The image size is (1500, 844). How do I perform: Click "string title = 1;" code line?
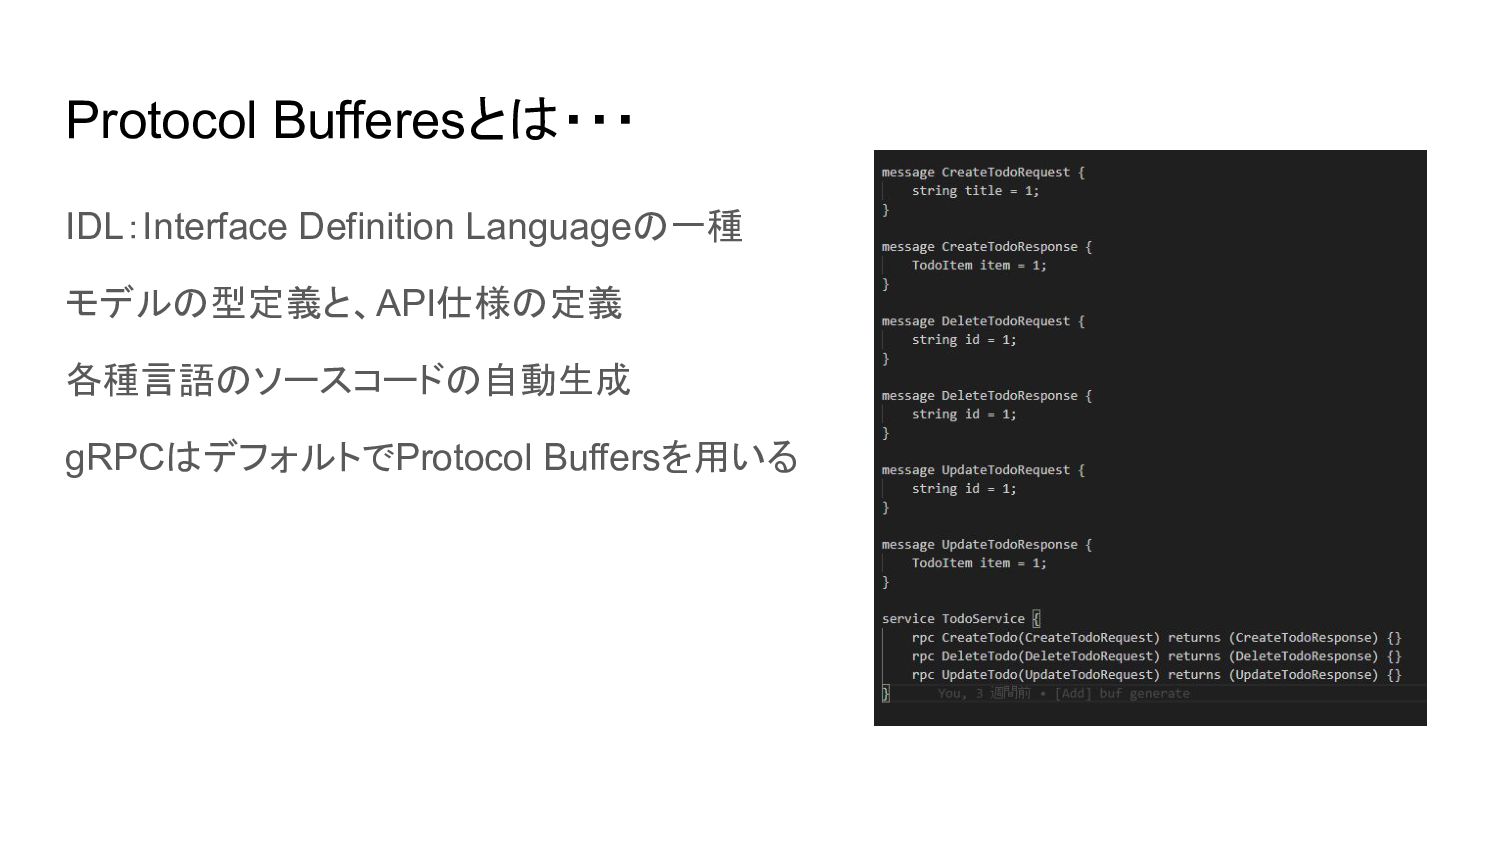(975, 191)
